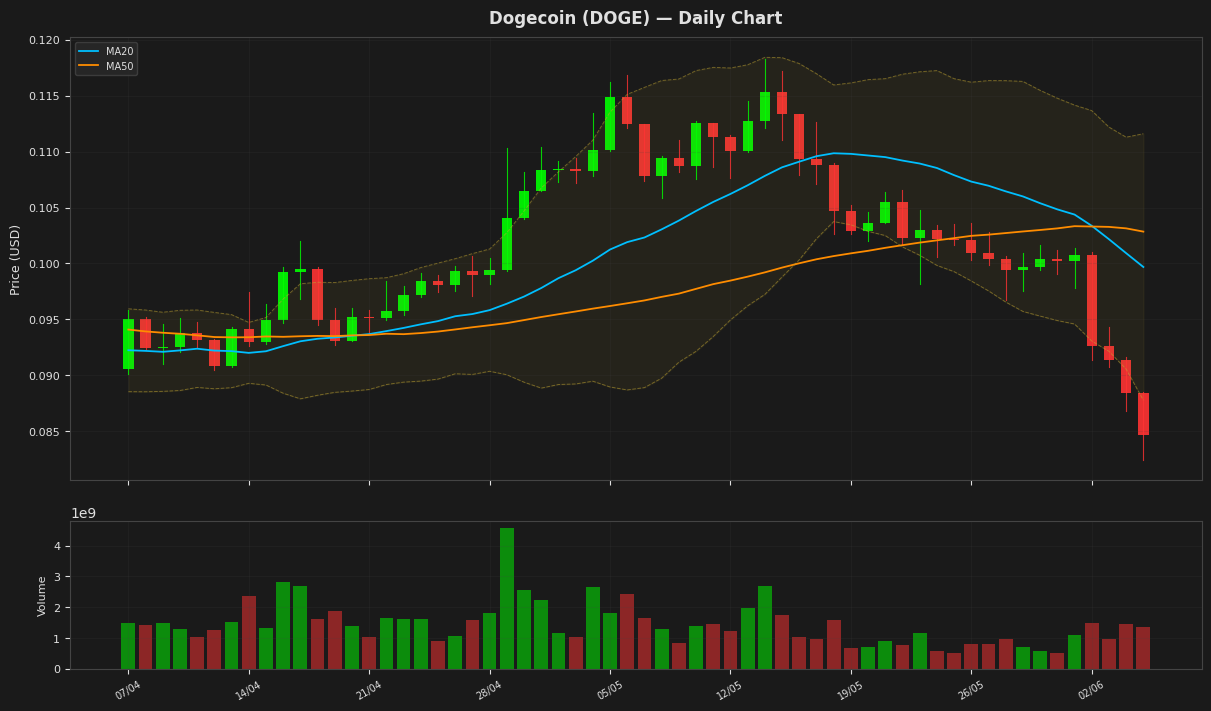The image size is (1211, 711).
Task: Click the volume axis tick label 3
Action: click(57, 577)
